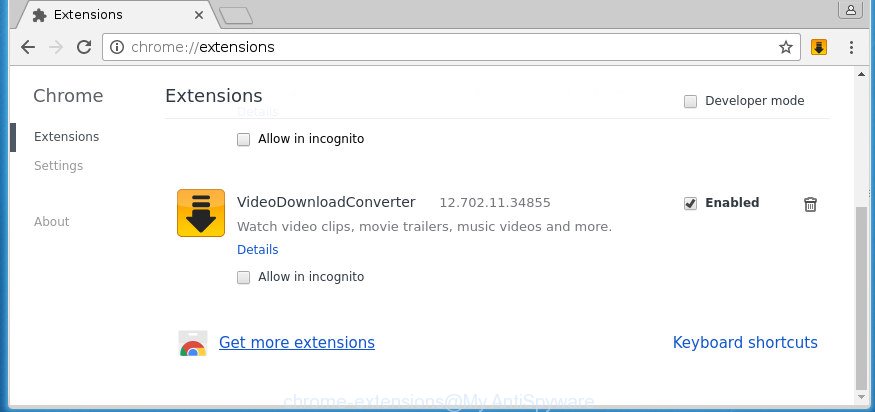The height and width of the screenshot is (412, 875).
Task: Click the VideoDownloadConverter extension logo
Action: click(200, 213)
